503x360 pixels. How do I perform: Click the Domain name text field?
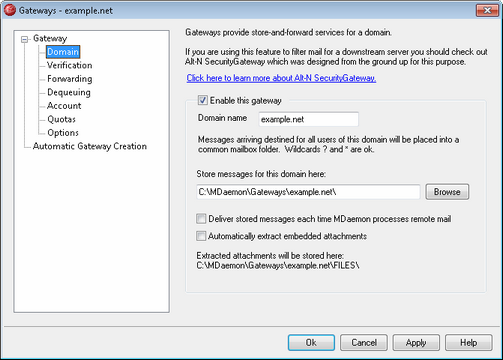tap(309, 119)
